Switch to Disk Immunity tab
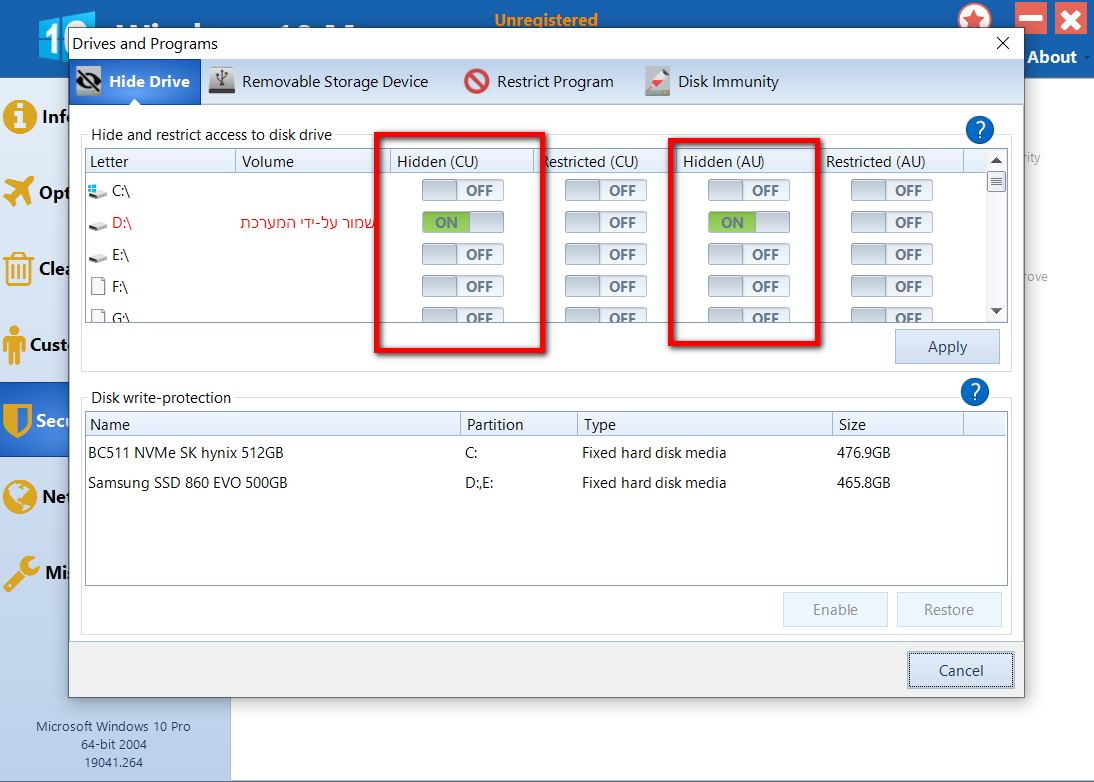1094x782 pixels. tap(711, 82)
